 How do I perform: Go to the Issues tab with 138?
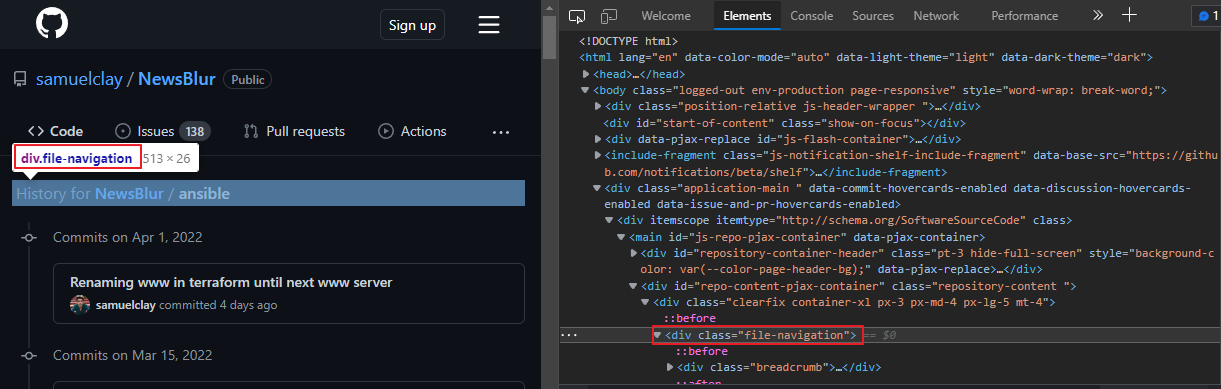162,131
